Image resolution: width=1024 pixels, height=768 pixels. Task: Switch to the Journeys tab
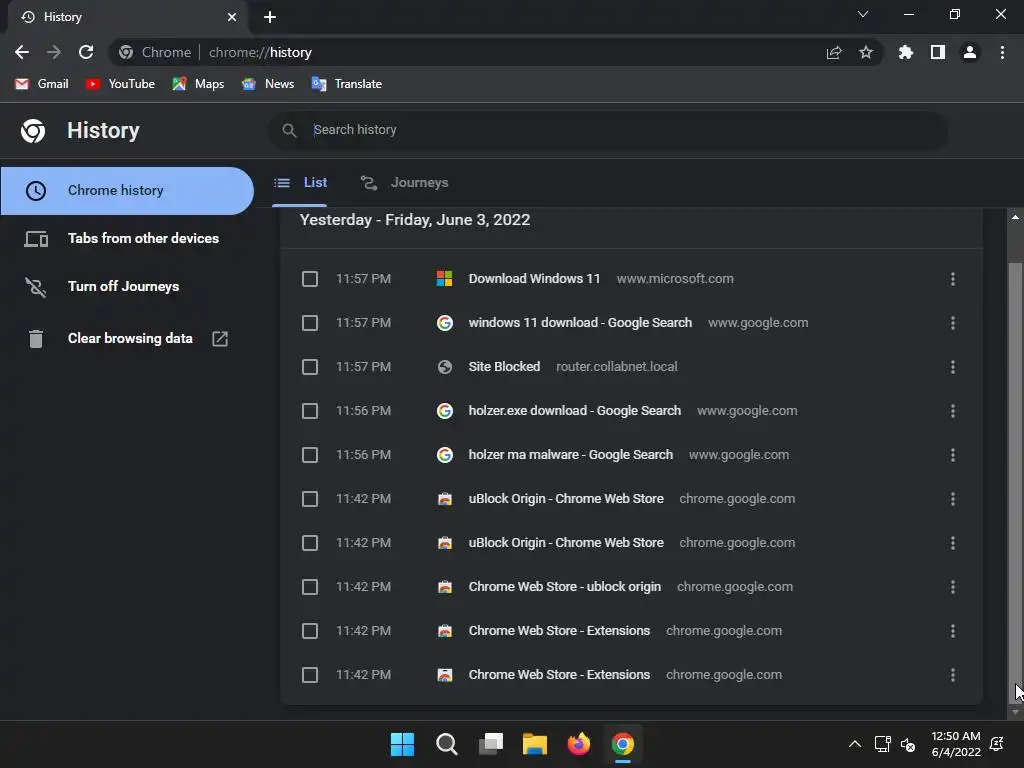(405, 183)
